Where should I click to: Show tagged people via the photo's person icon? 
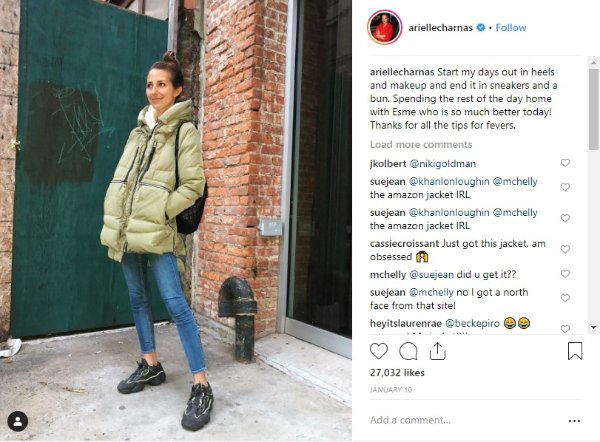(x=18, y=421)
